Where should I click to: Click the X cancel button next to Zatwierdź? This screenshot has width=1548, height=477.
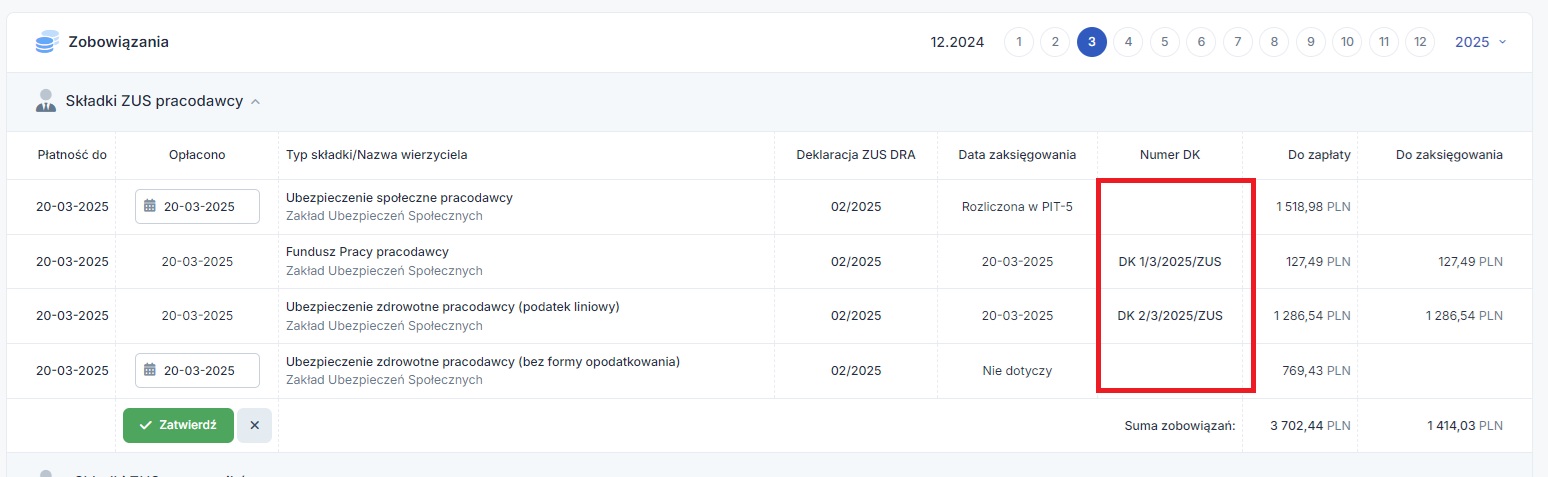[x=254, y=425]
